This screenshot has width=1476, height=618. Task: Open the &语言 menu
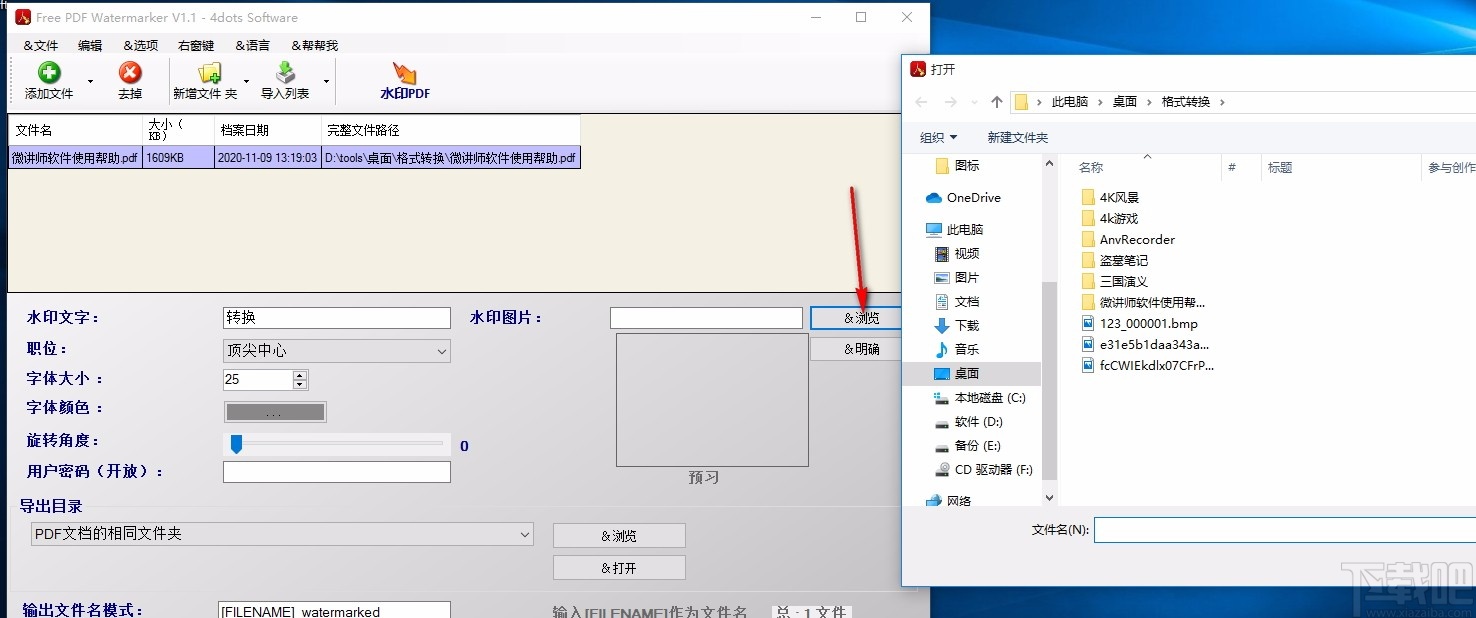point(253,45)
